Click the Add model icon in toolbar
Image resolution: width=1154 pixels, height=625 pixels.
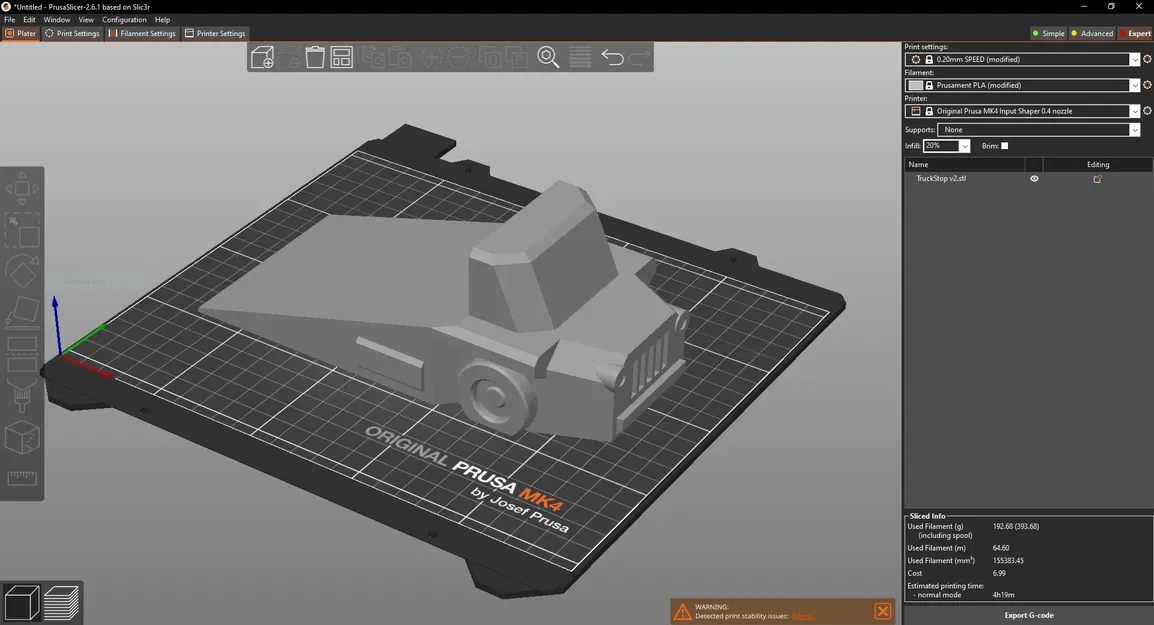262,57
